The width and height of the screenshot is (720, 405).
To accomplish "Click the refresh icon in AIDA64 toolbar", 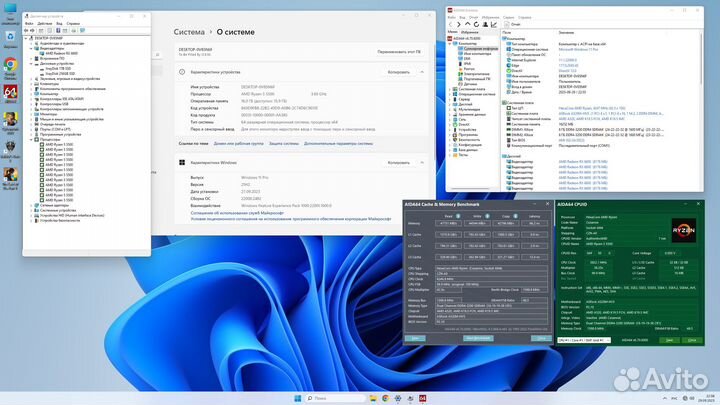I will pyautogui.click(x=476, y=24).
